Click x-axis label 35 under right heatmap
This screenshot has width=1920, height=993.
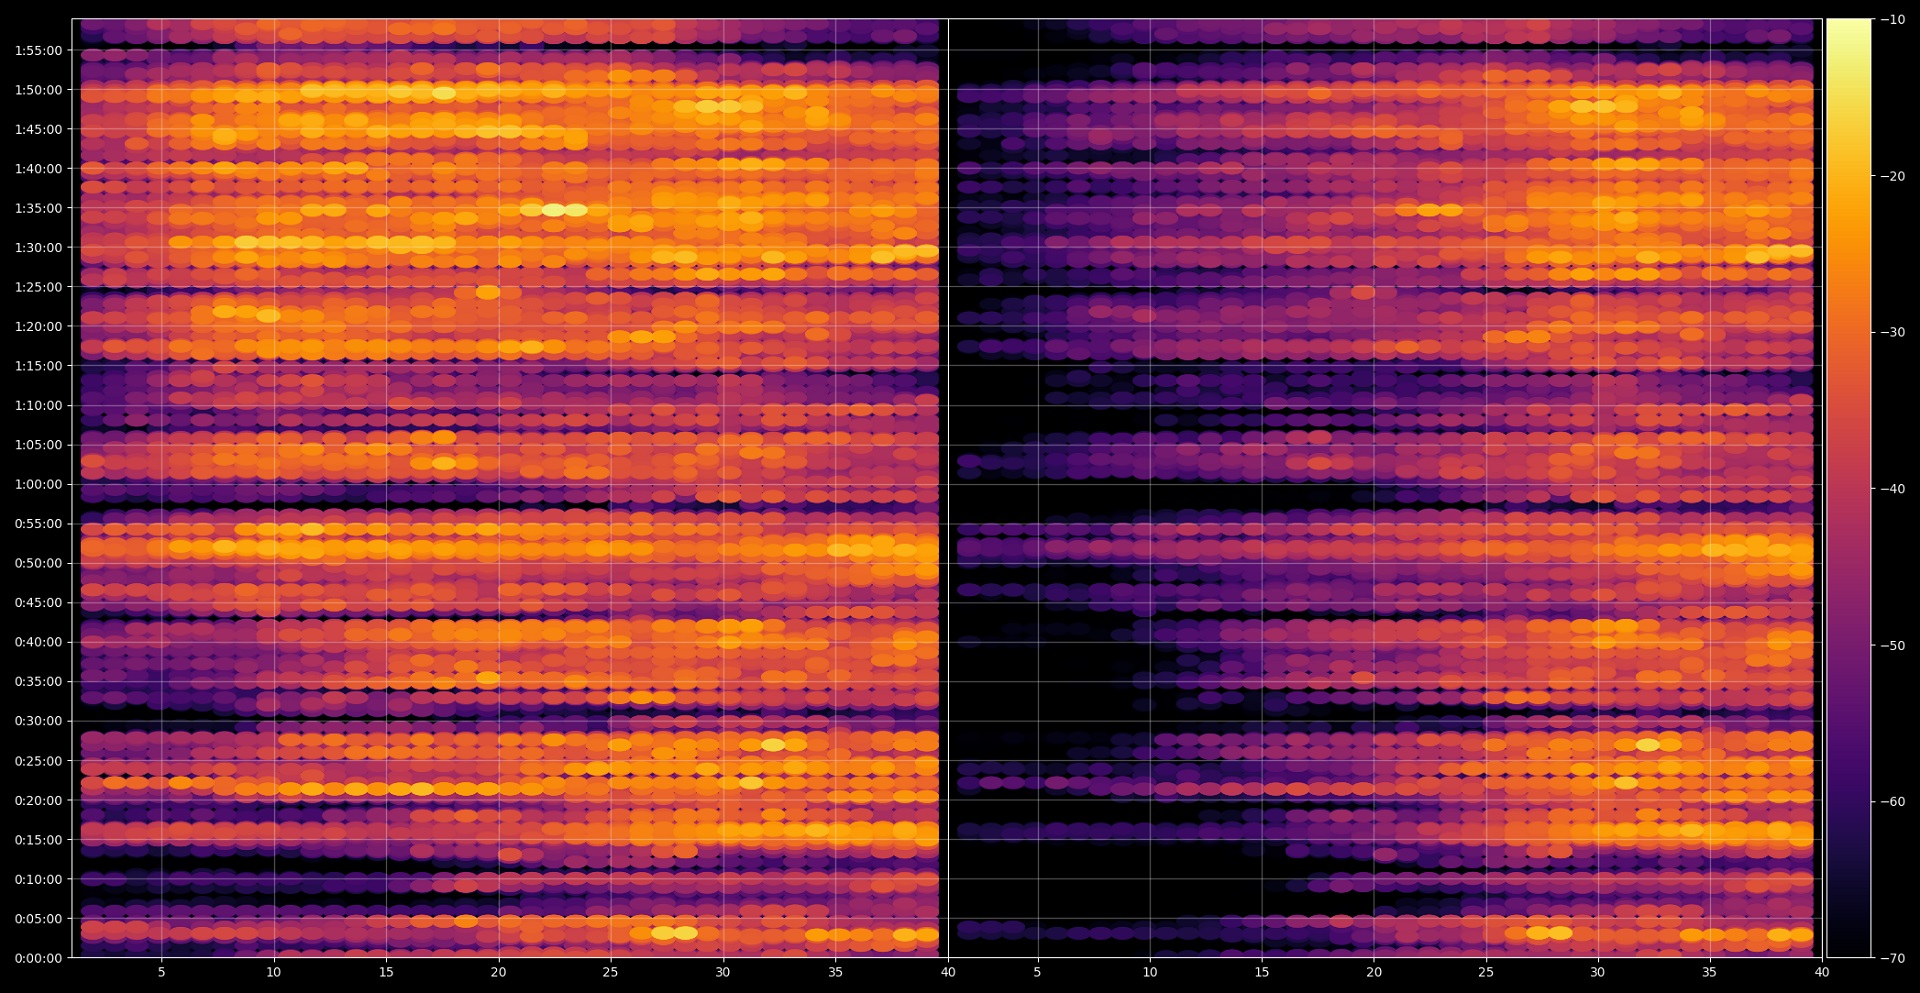pyautogui.click(x=1709, y=972)
